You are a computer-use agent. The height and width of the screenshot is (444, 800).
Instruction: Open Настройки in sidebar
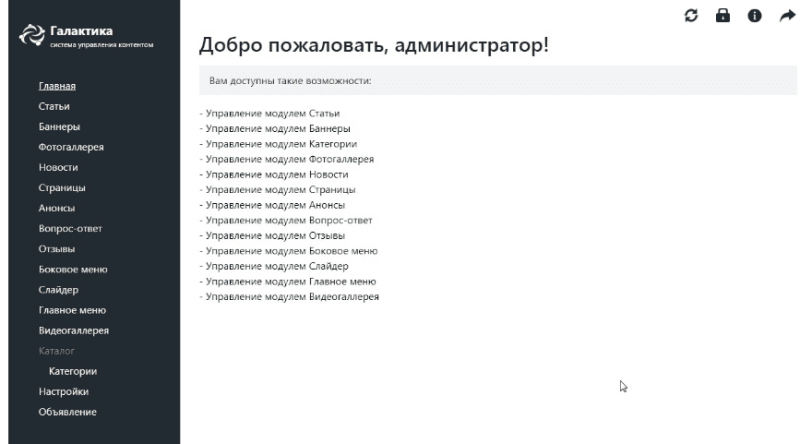[63, 392]
